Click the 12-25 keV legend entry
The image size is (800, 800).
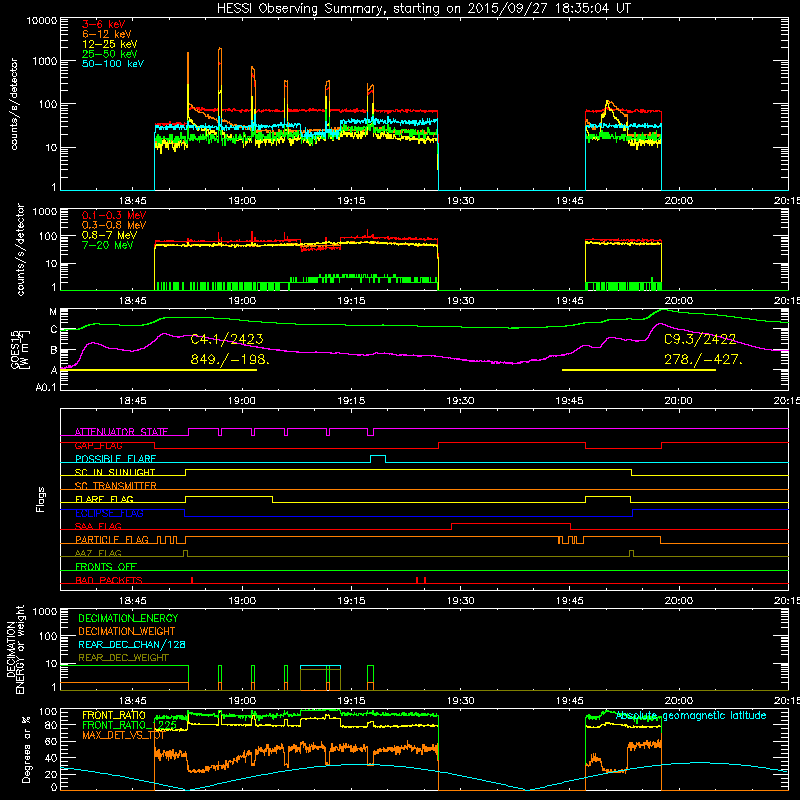109,44
